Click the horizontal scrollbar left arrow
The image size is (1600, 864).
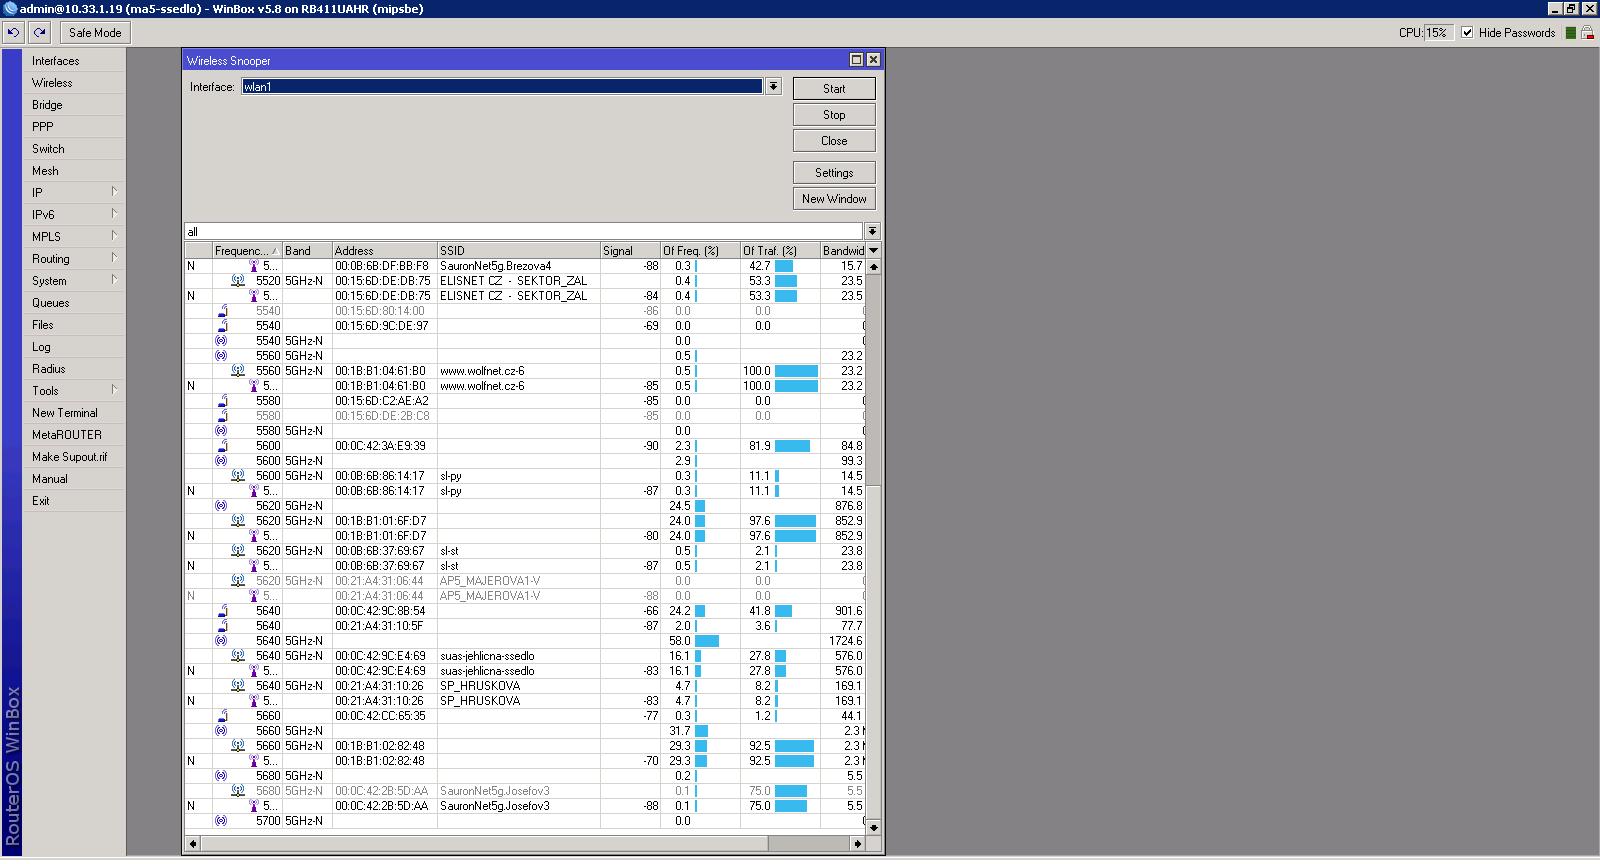(192, 844)
